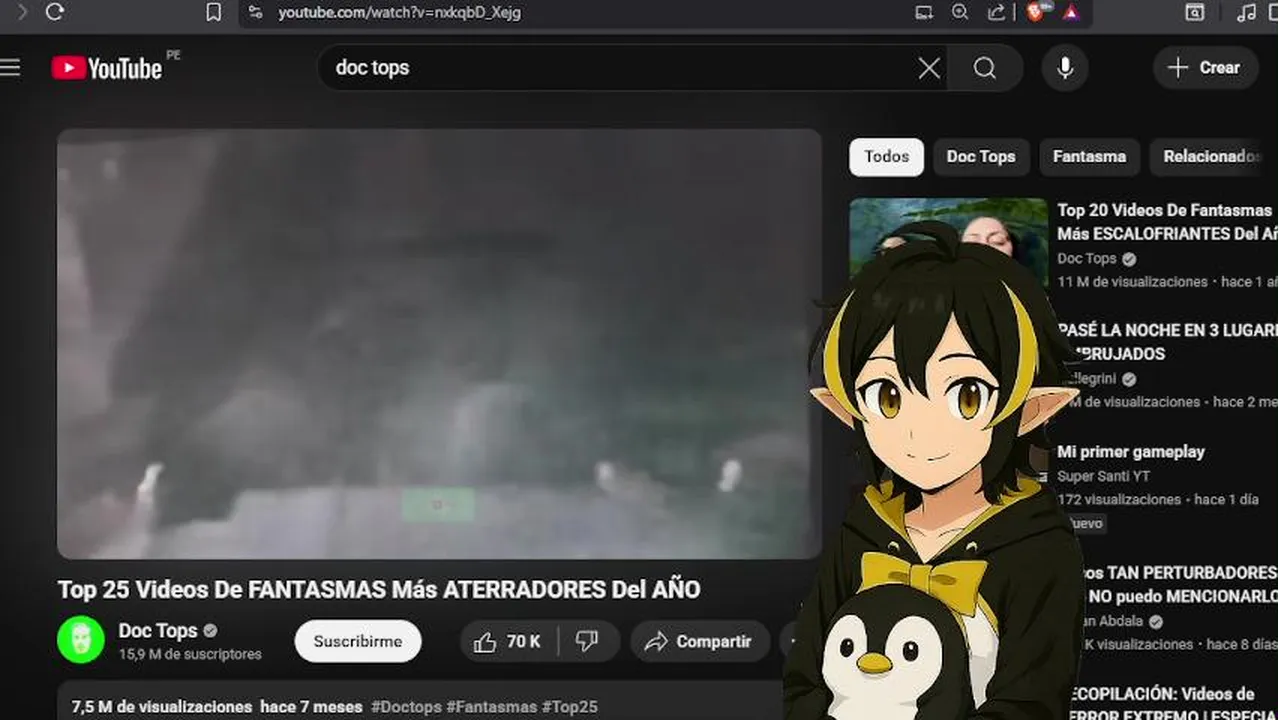Click '15,9 M de suscriptores' text
Viewport: 1278px width, 720px height.
click(190, 655)
